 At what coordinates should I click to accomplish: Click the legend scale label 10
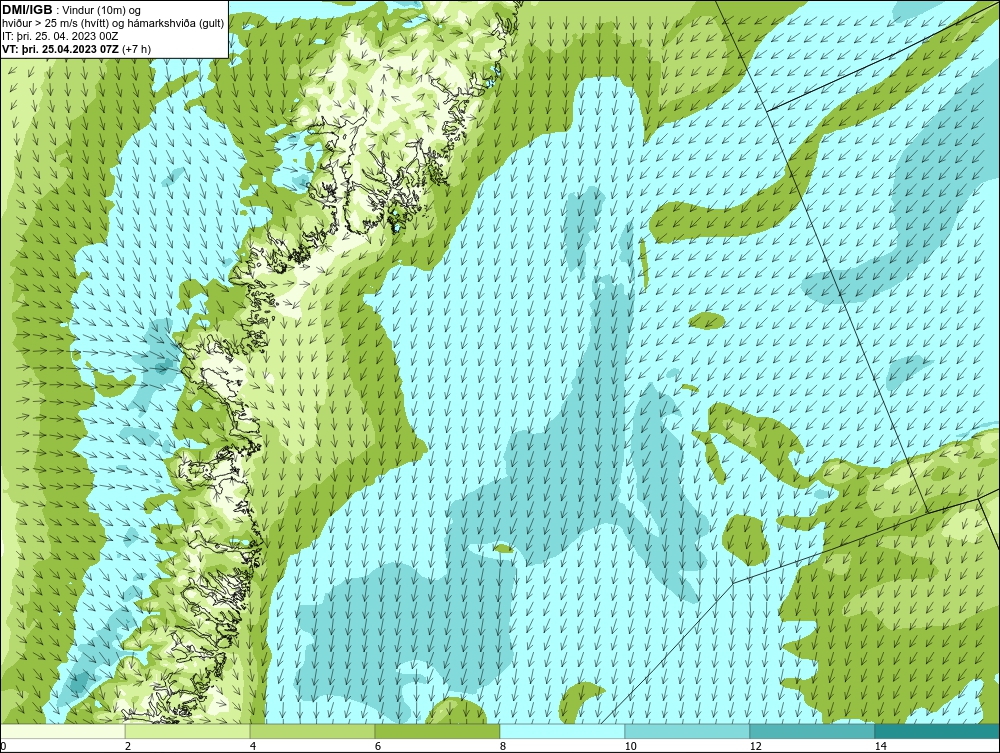click(x=631, y=746)
